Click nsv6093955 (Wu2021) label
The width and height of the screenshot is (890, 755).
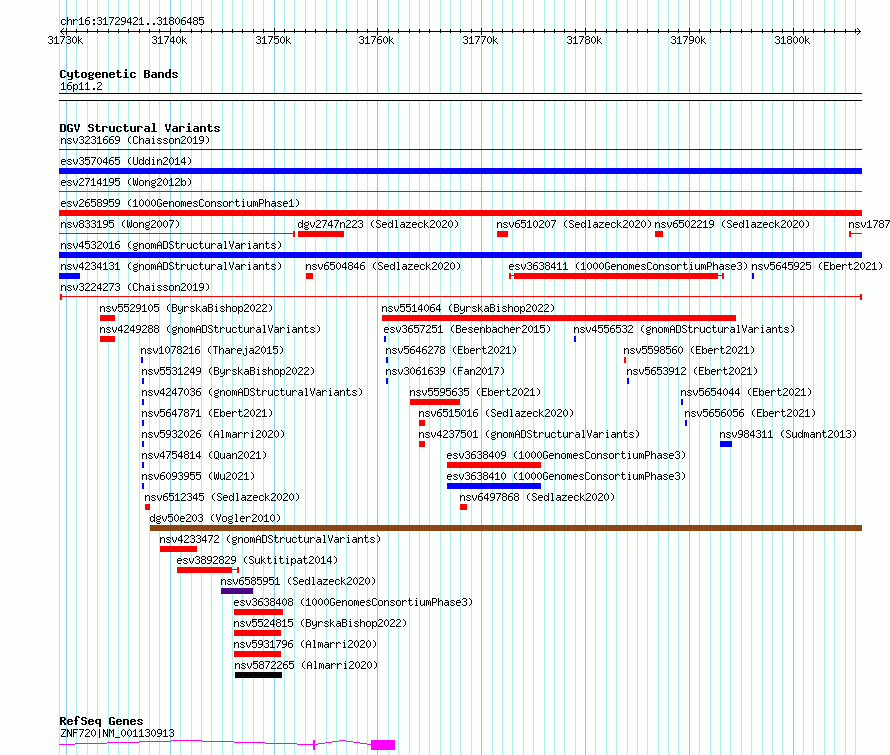coord(198,476)
